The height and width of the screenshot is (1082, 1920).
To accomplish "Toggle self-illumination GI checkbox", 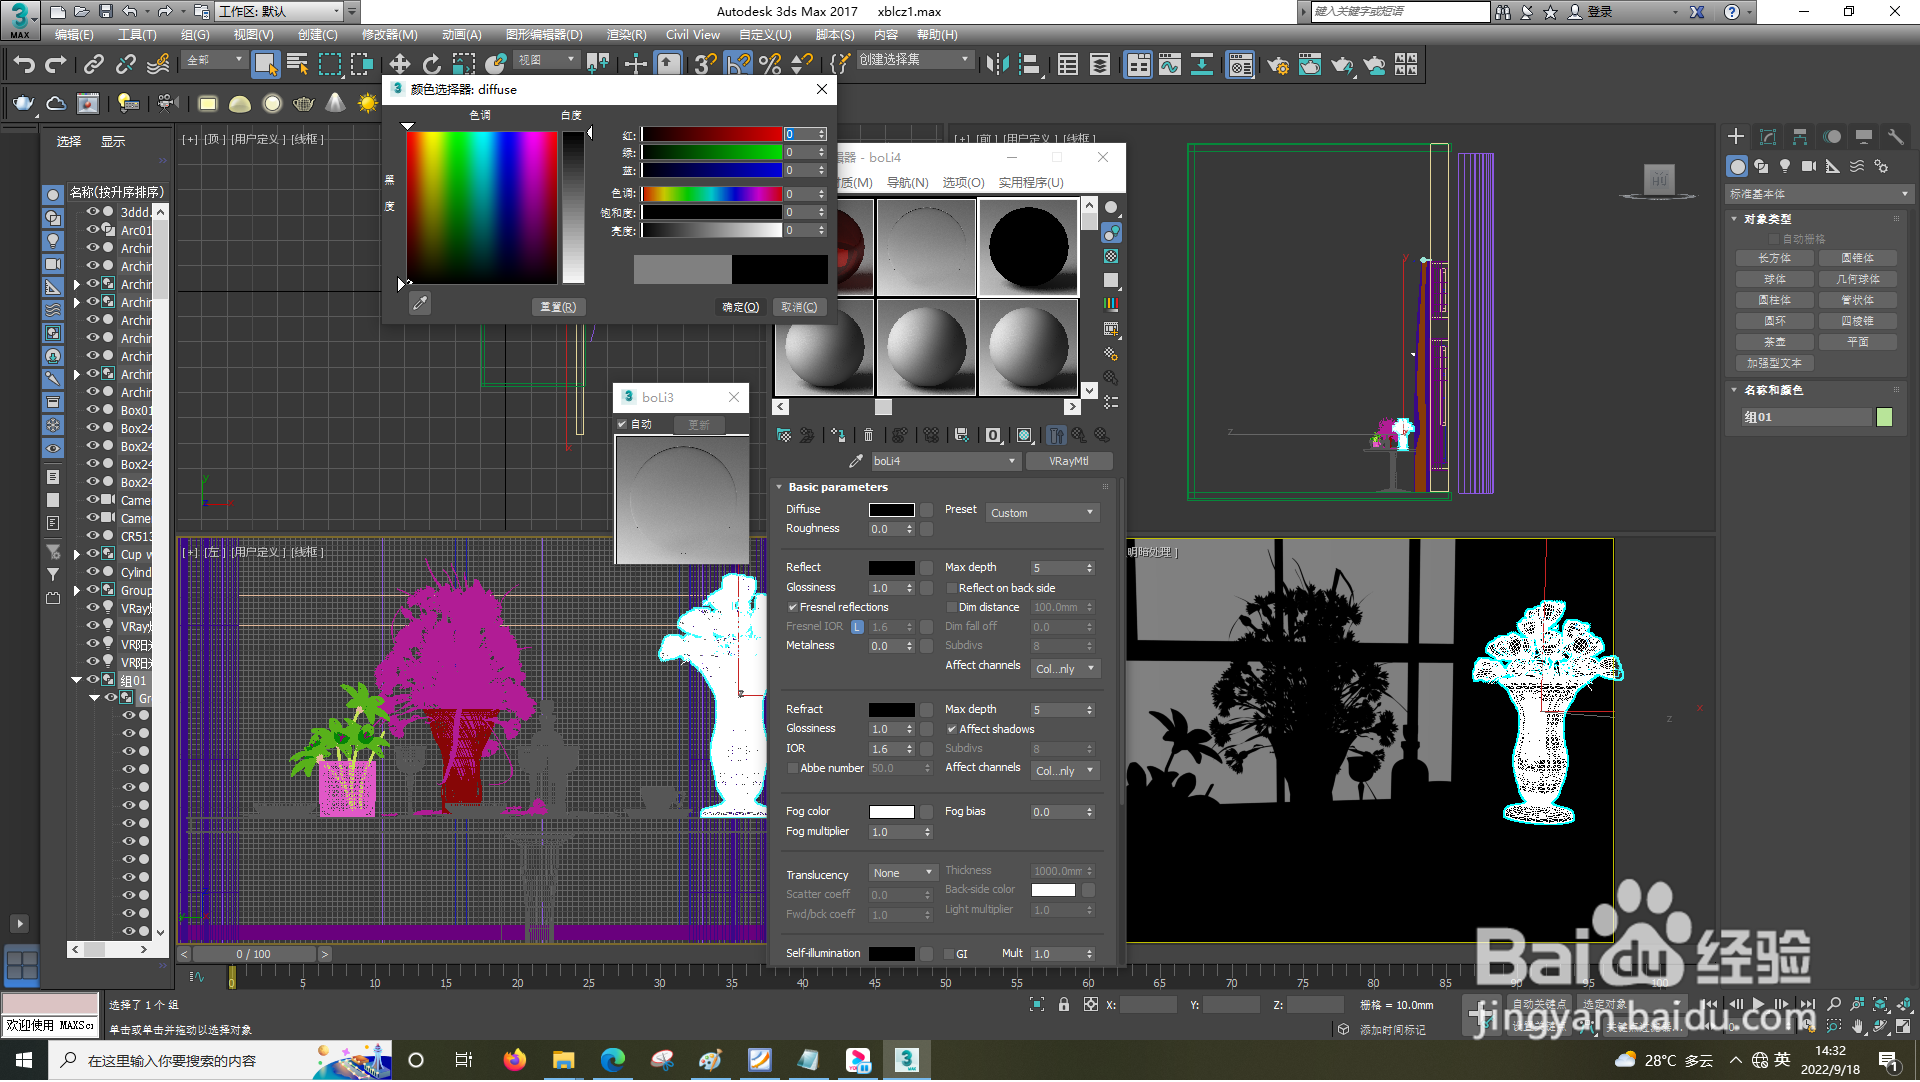I will click(x=949, y=955).
